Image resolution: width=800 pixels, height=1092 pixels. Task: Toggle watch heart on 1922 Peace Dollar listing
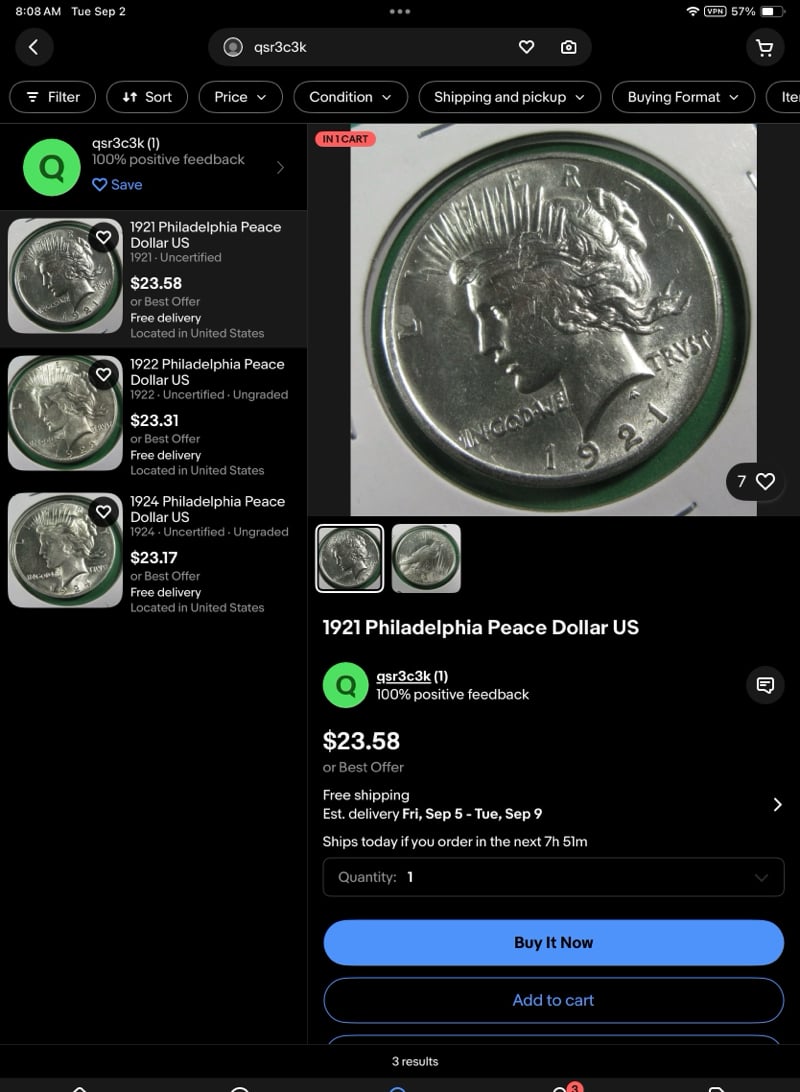click(x=103, y=375)
